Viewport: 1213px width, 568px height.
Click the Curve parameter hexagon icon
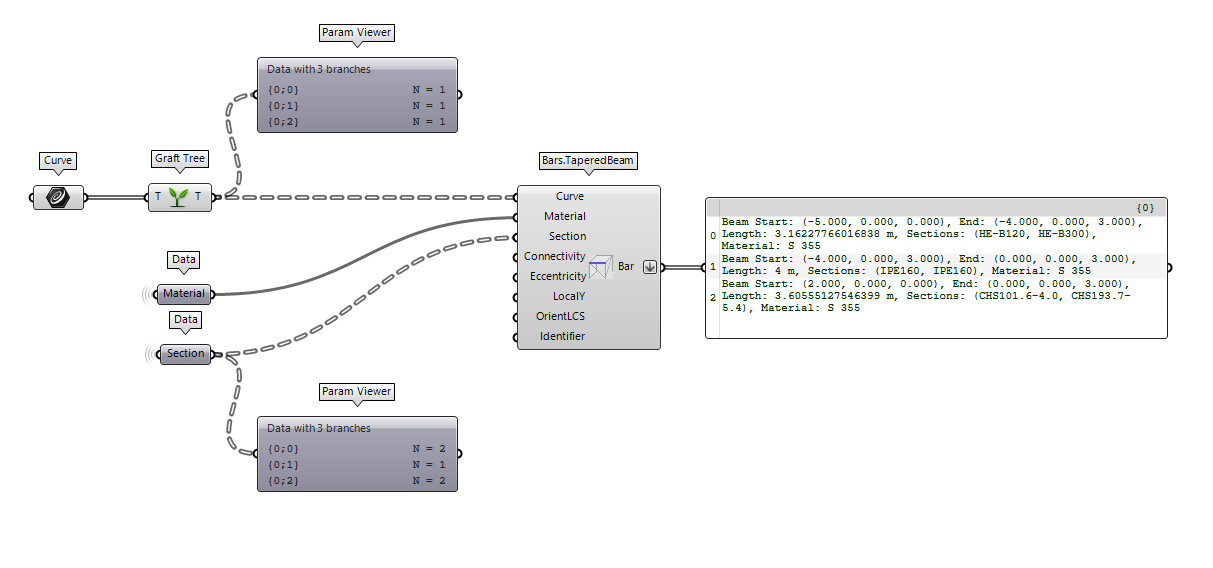point(58,197)
